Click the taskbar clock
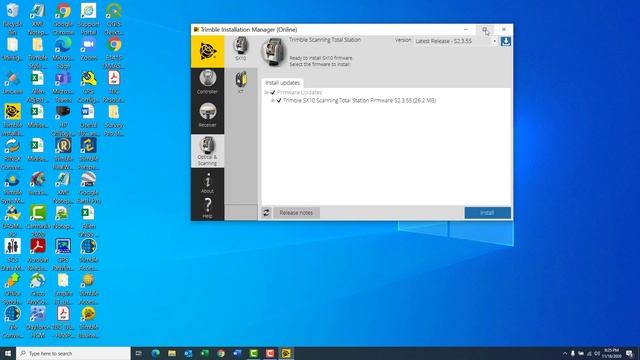 611,353
